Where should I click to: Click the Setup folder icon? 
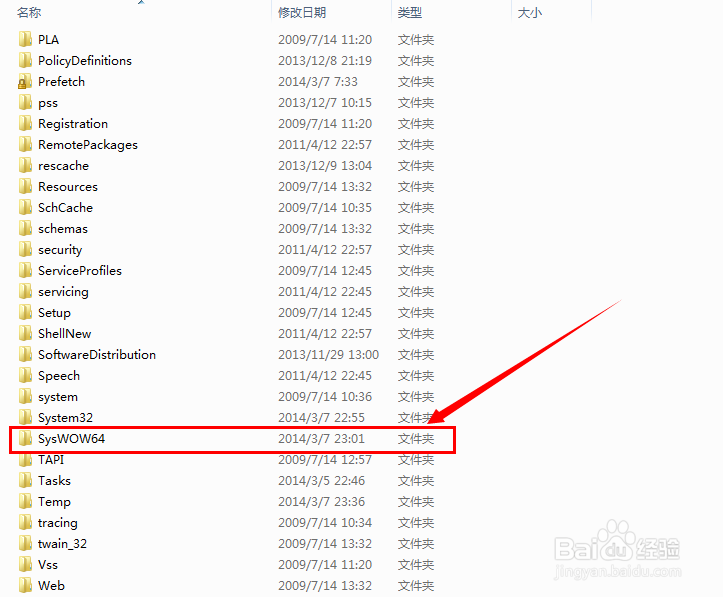25,313
